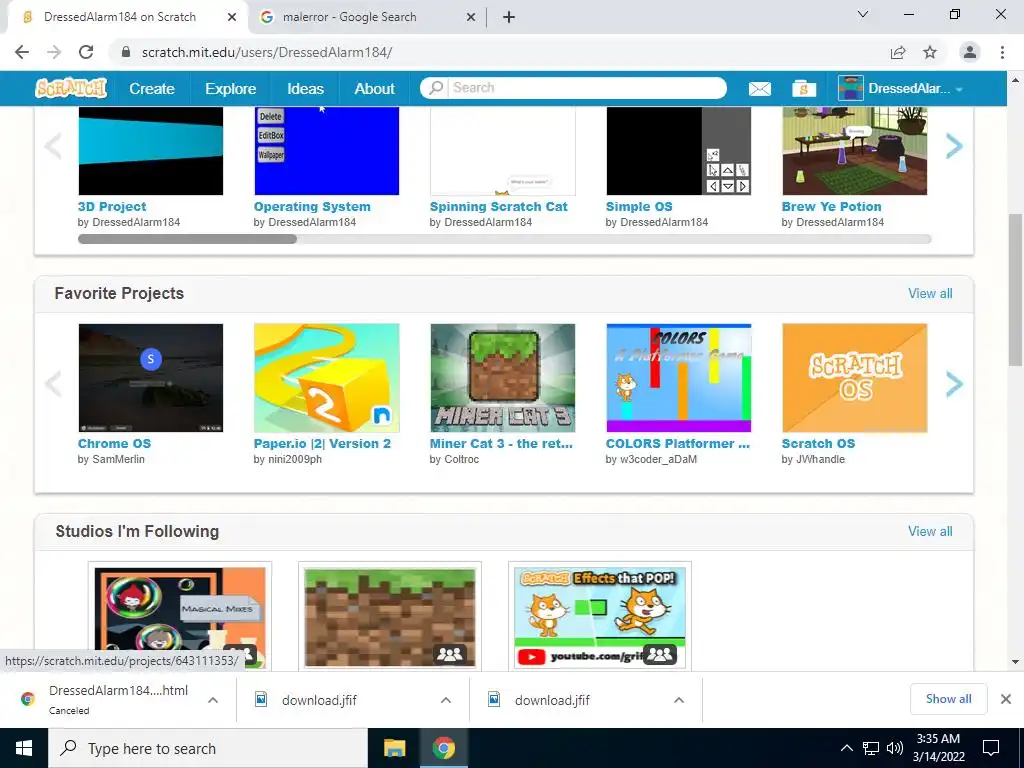Click the browser address bar URL

click(x=266, y=52)
